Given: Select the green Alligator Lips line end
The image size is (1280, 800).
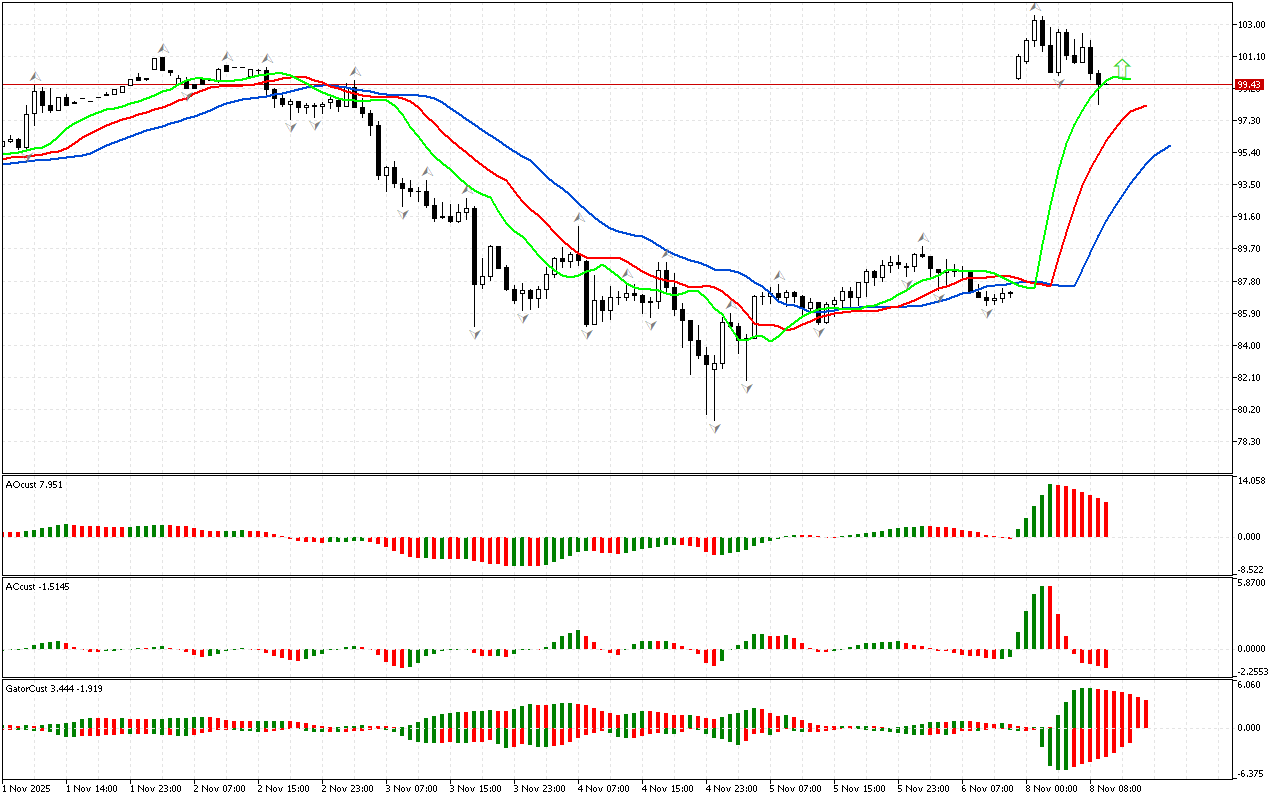Looking at the screenshot, I should pyautogui.click(x=1129, y=78).
